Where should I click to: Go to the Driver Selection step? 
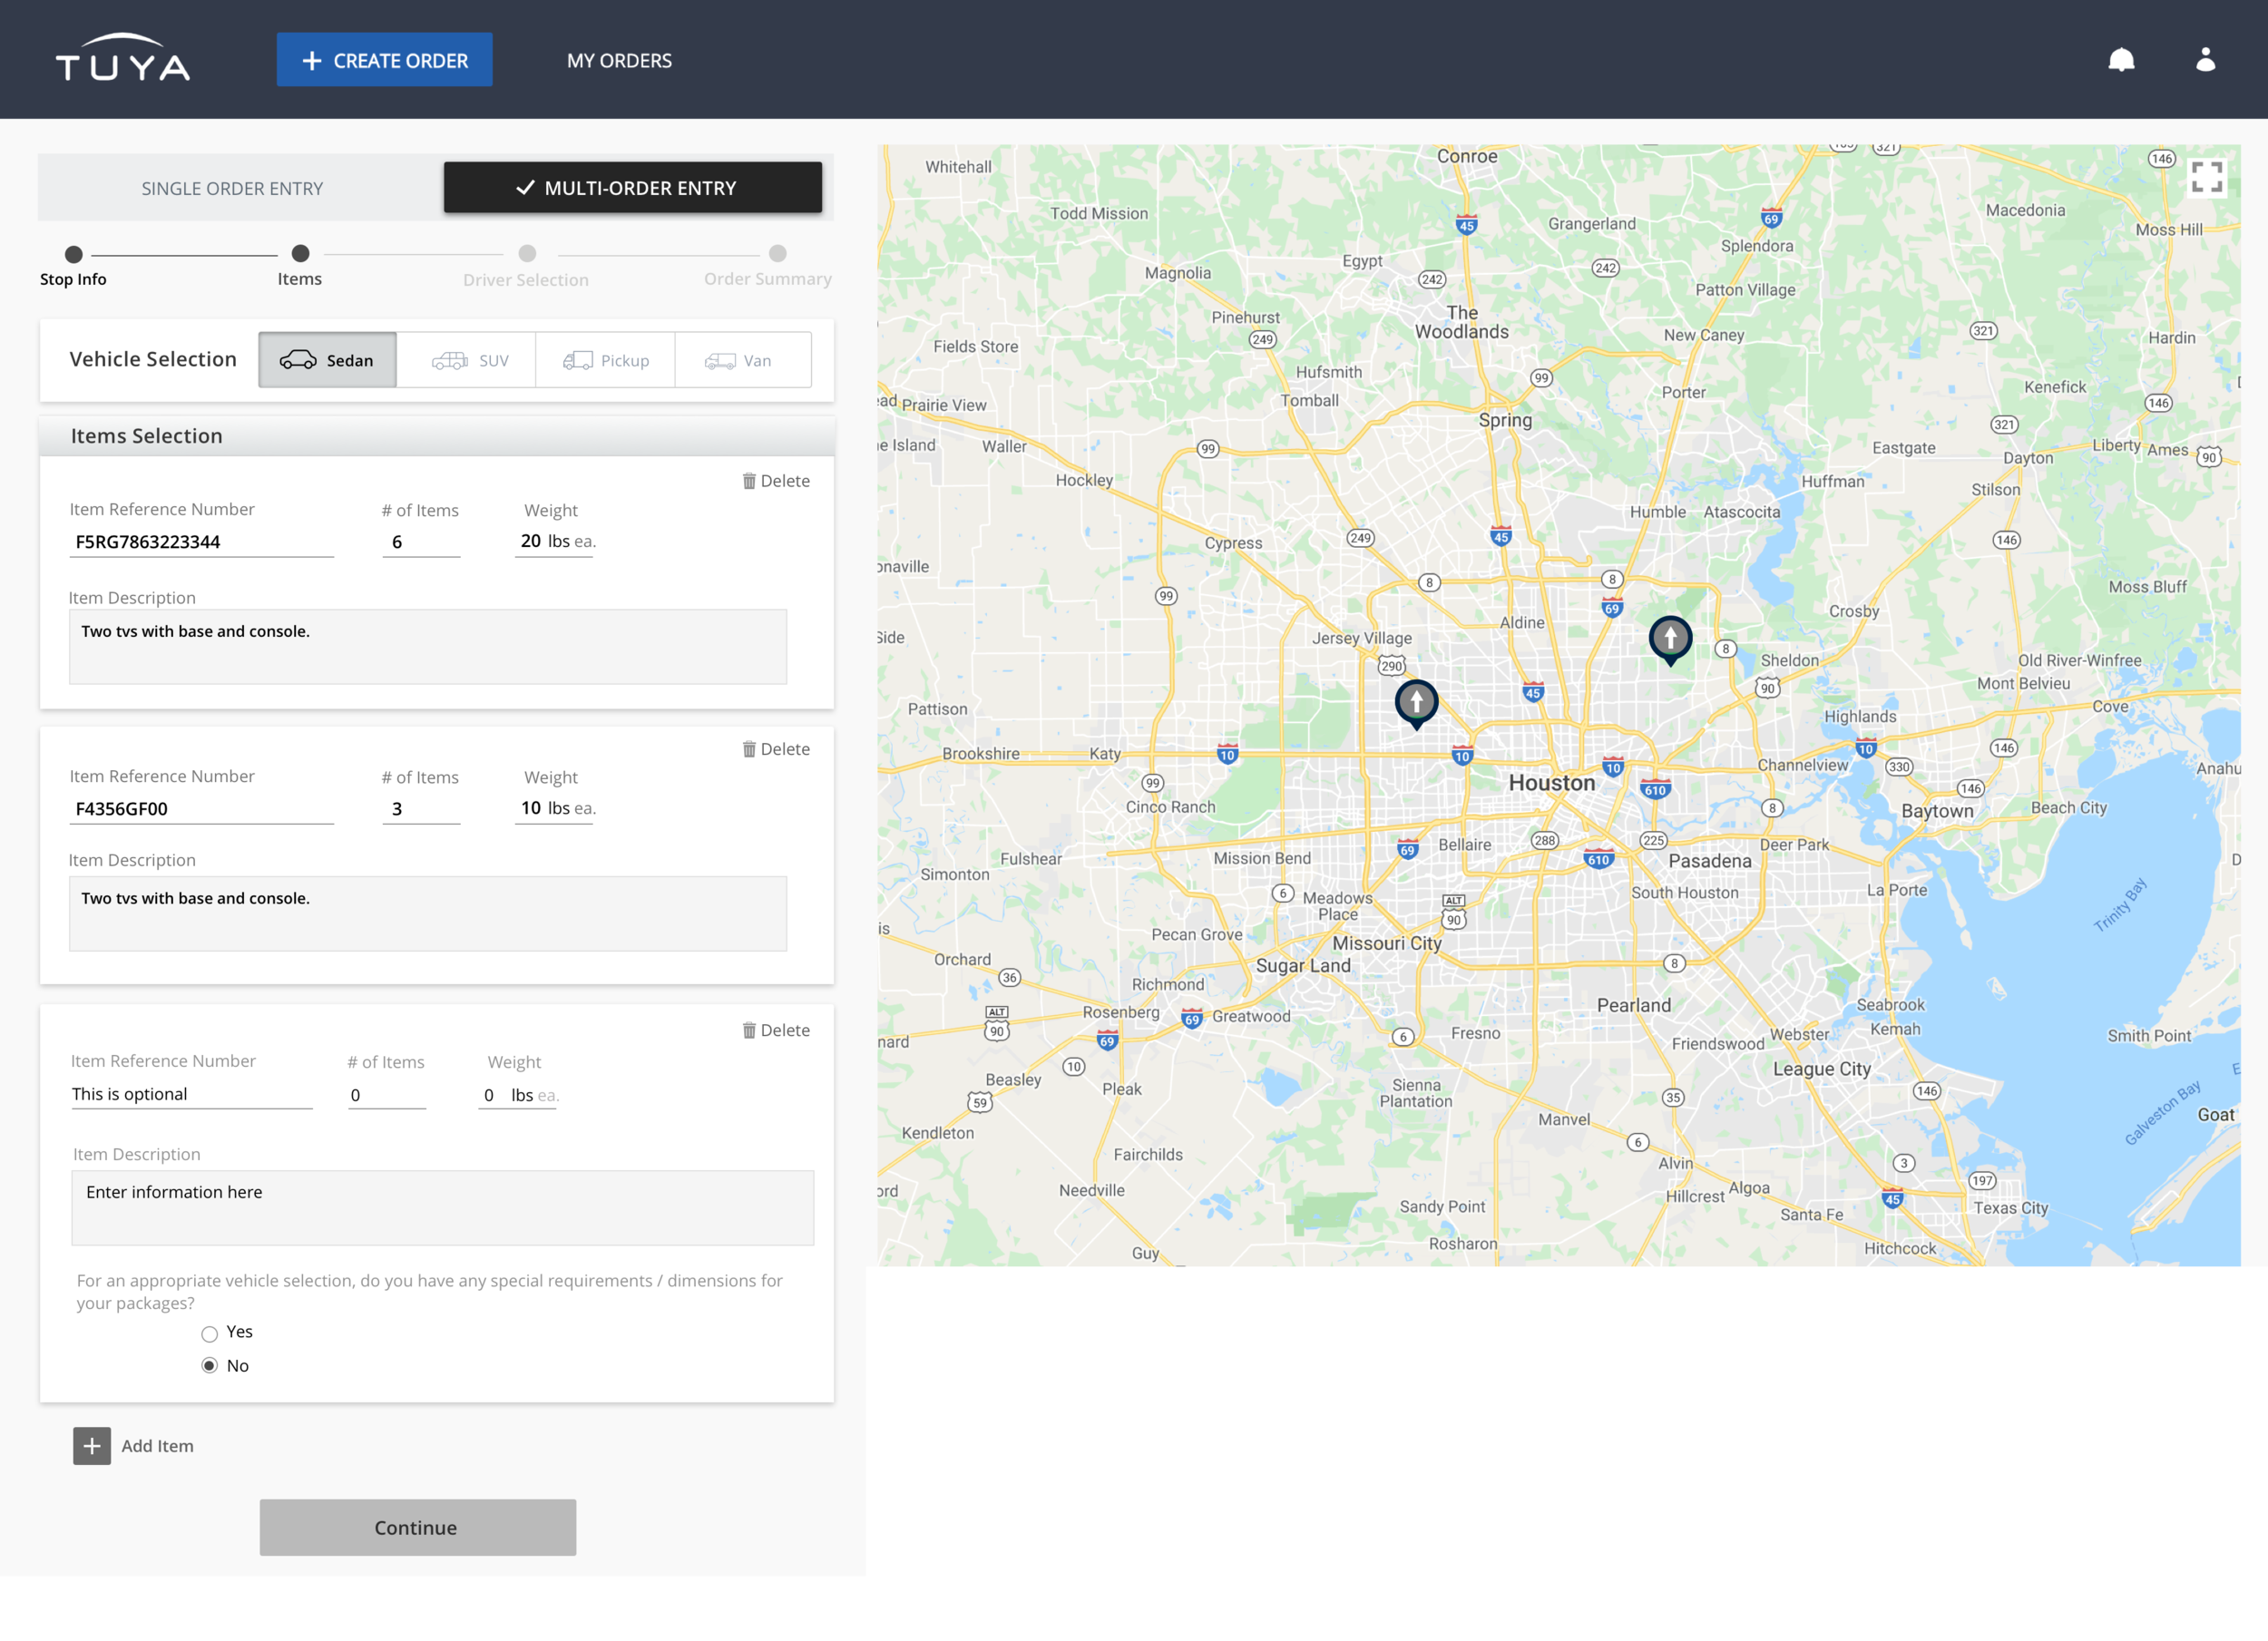click(526, 267)
